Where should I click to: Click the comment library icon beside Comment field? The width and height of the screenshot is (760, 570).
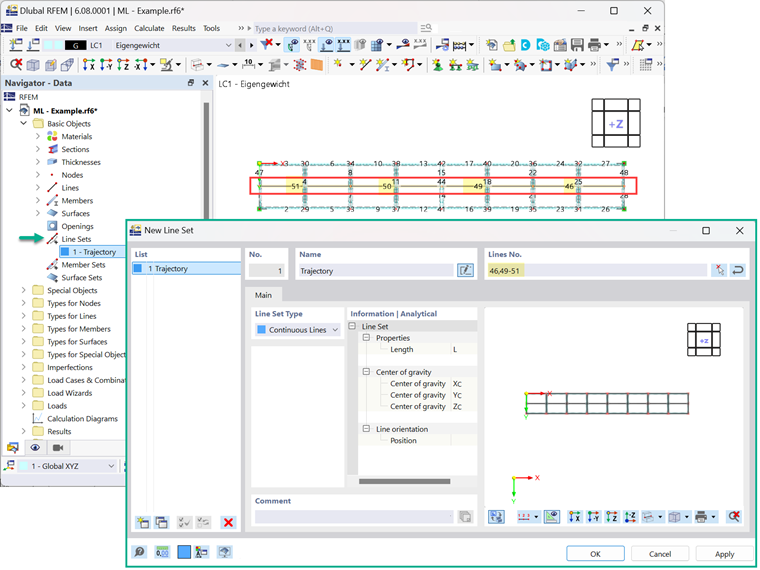tap(465, 517)
